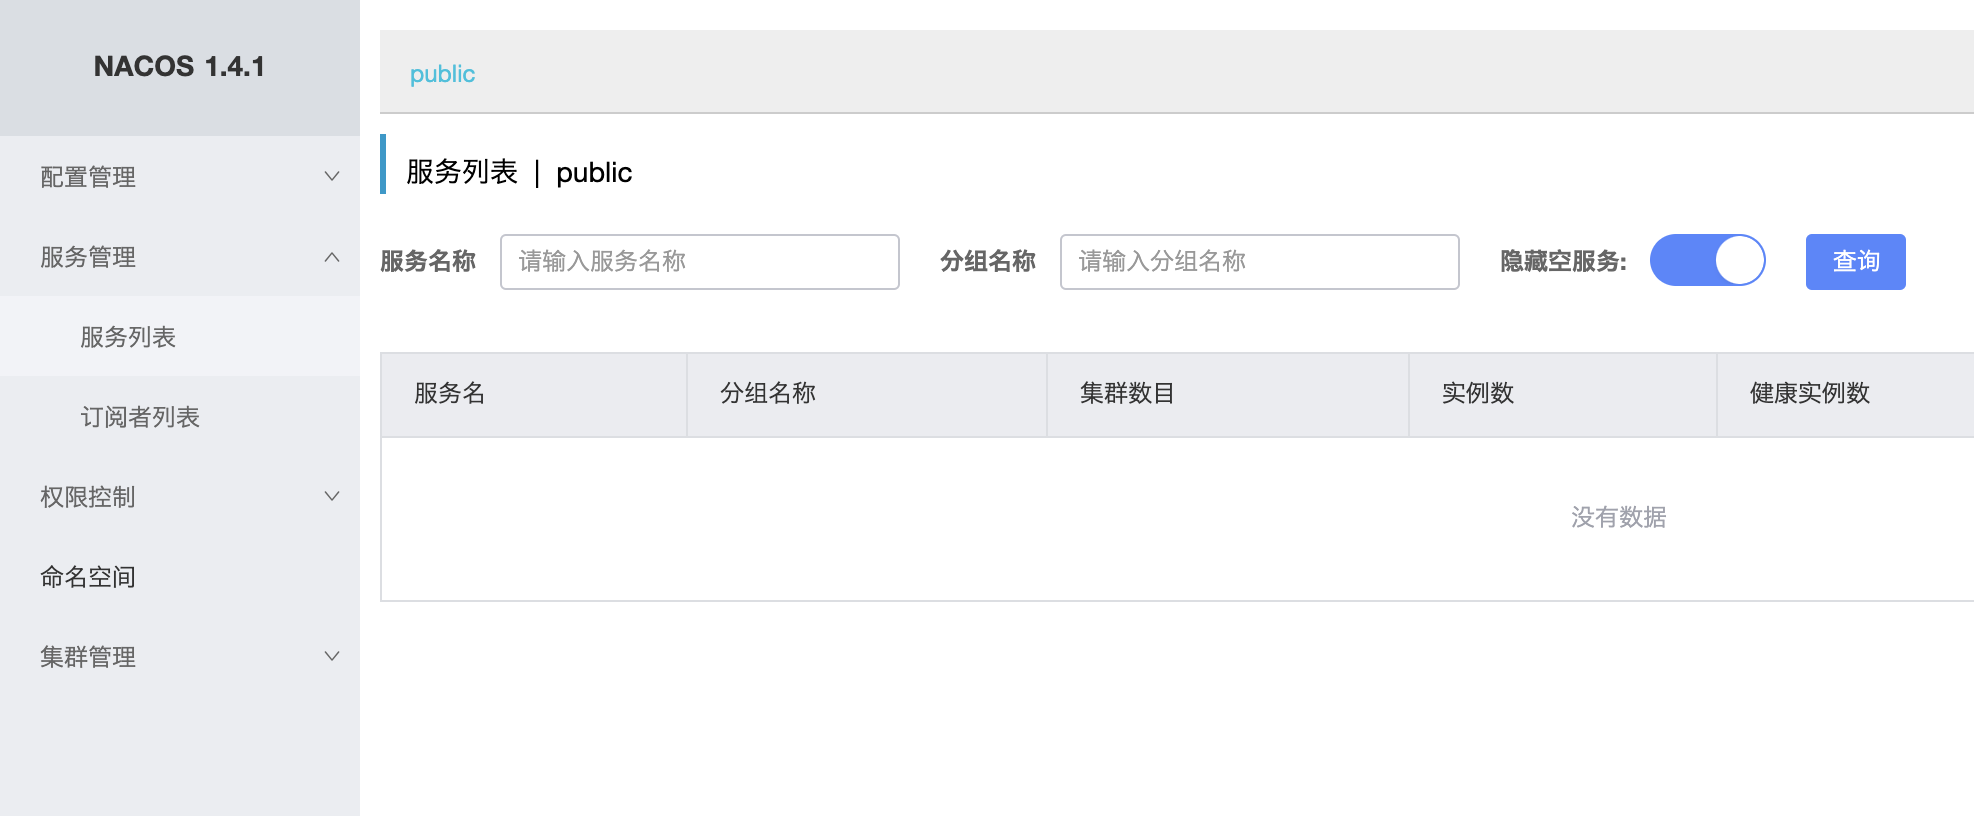Click the NACOS 1.4.1 logo header
Viewport: 1974px width, 816px height.
180,67
